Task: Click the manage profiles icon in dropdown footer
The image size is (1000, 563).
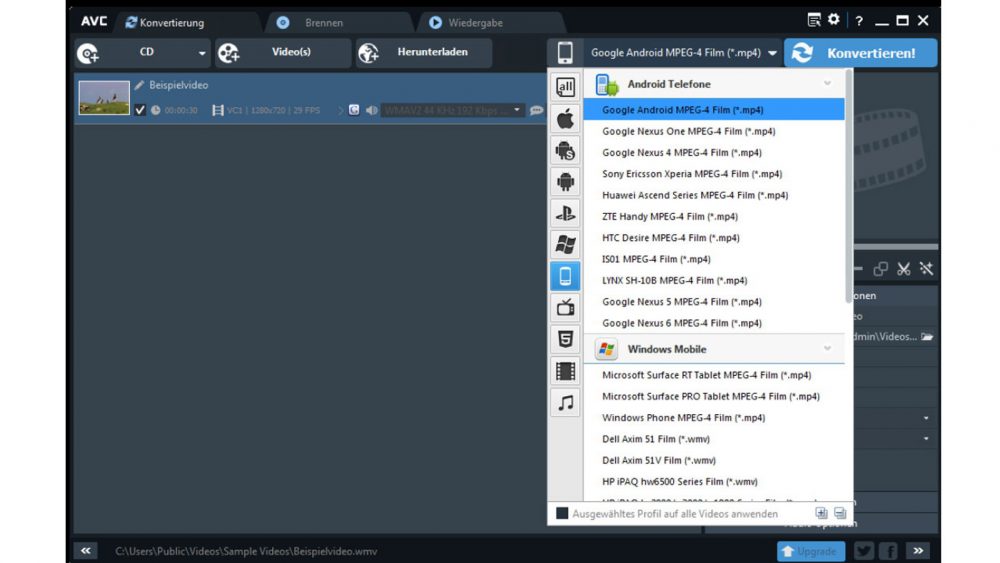Action: point(840,513)
